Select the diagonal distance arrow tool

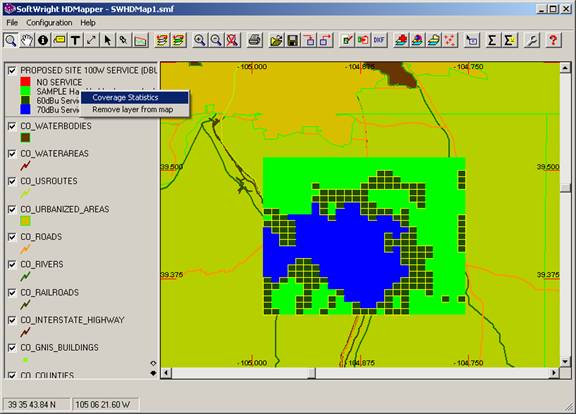point(92,40)
